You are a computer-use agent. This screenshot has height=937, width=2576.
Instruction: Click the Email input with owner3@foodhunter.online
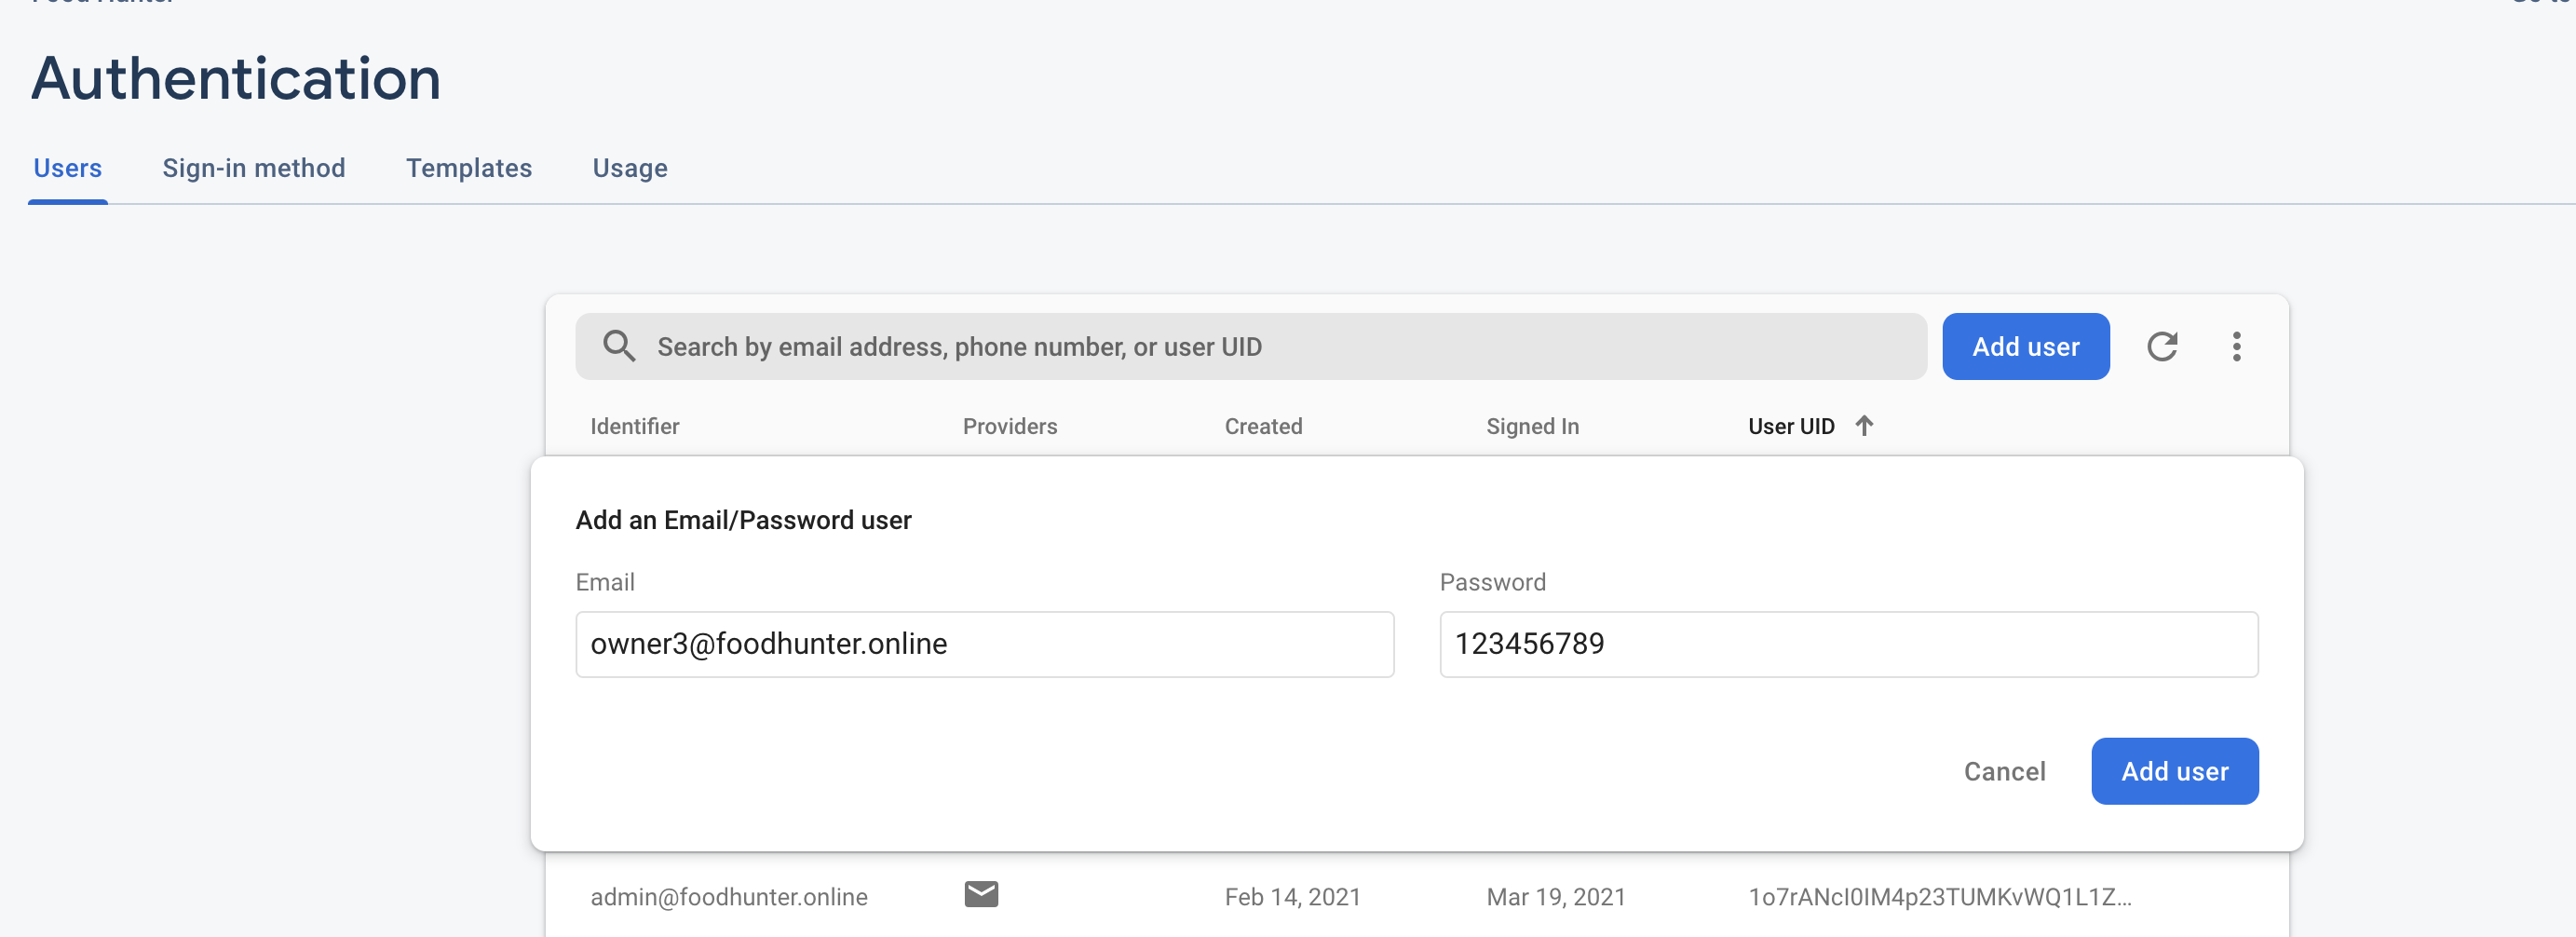coord(984,644)
